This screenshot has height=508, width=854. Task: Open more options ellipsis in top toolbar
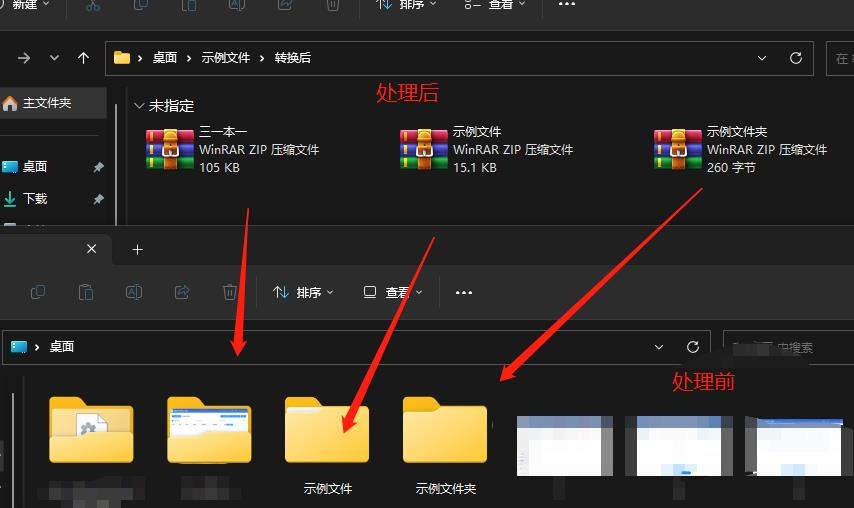coord(567,4)
